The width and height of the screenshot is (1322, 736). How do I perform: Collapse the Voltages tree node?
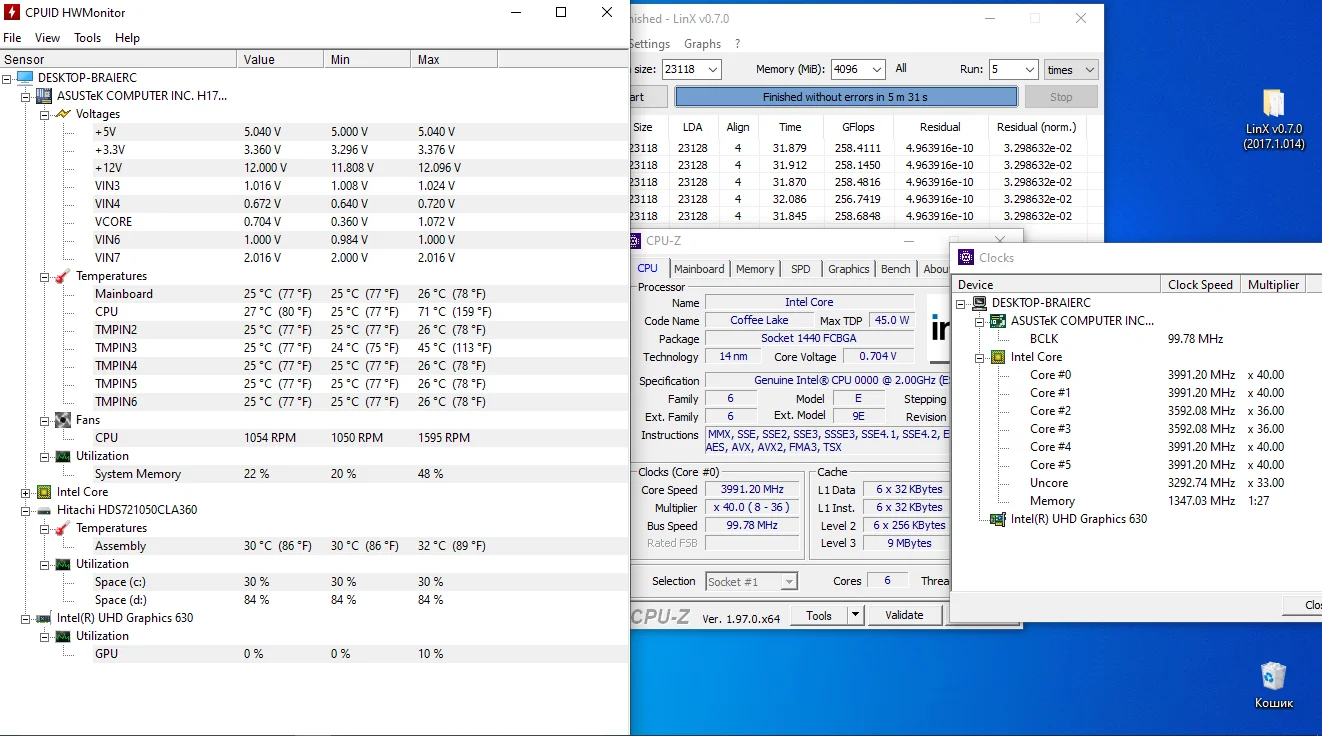point(45,114)
